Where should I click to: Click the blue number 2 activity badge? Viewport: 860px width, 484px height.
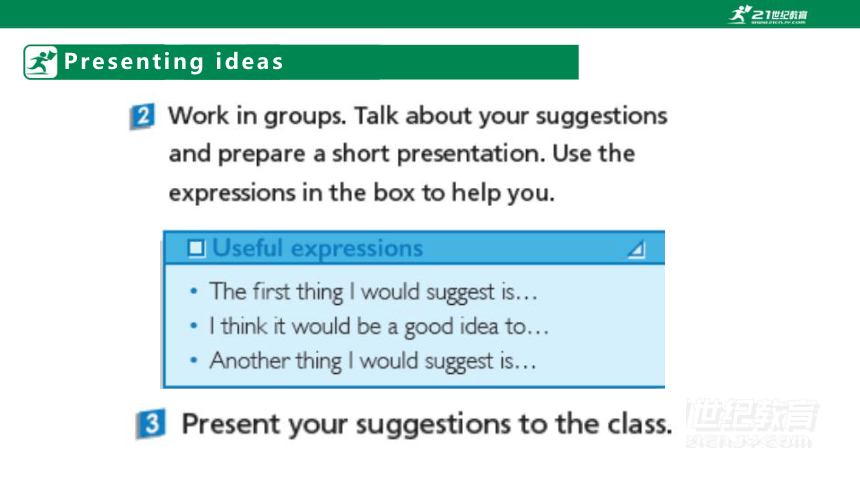click(143, 116)
